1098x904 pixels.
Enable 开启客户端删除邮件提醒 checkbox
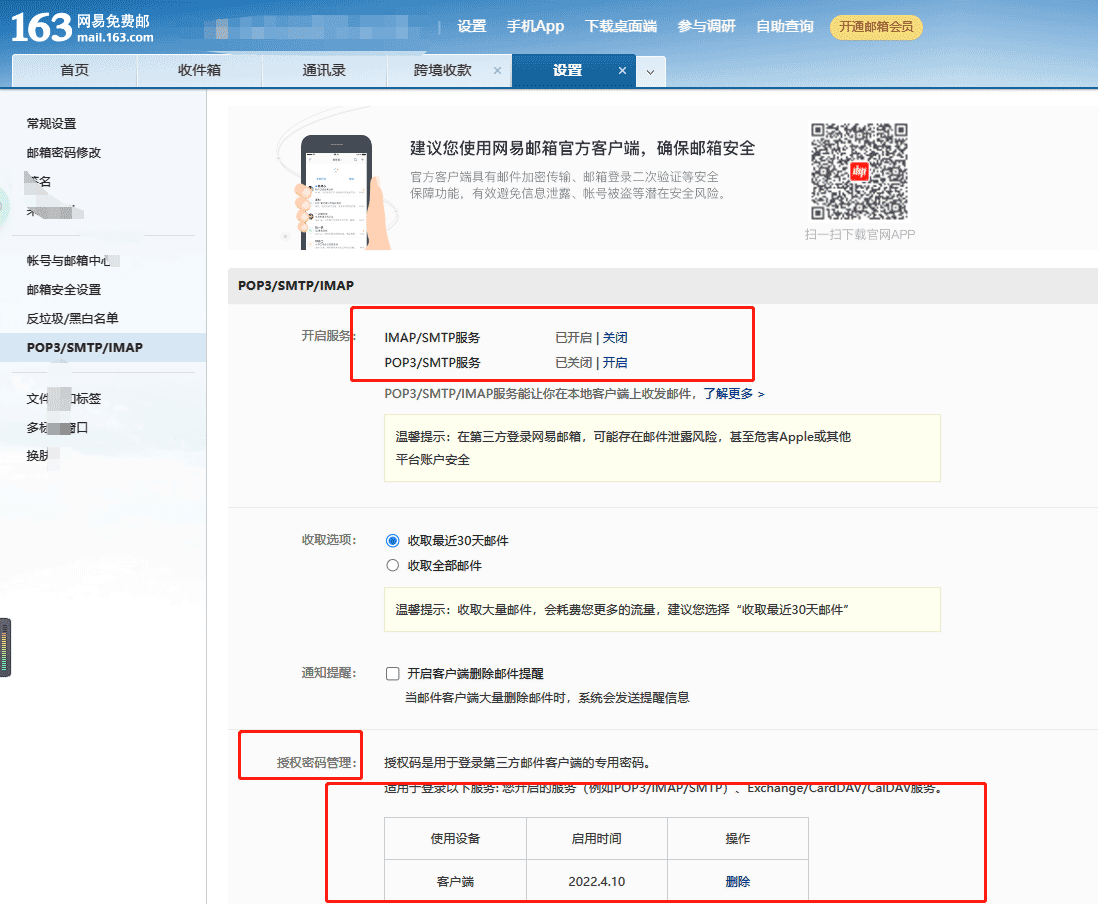(393, 674)
